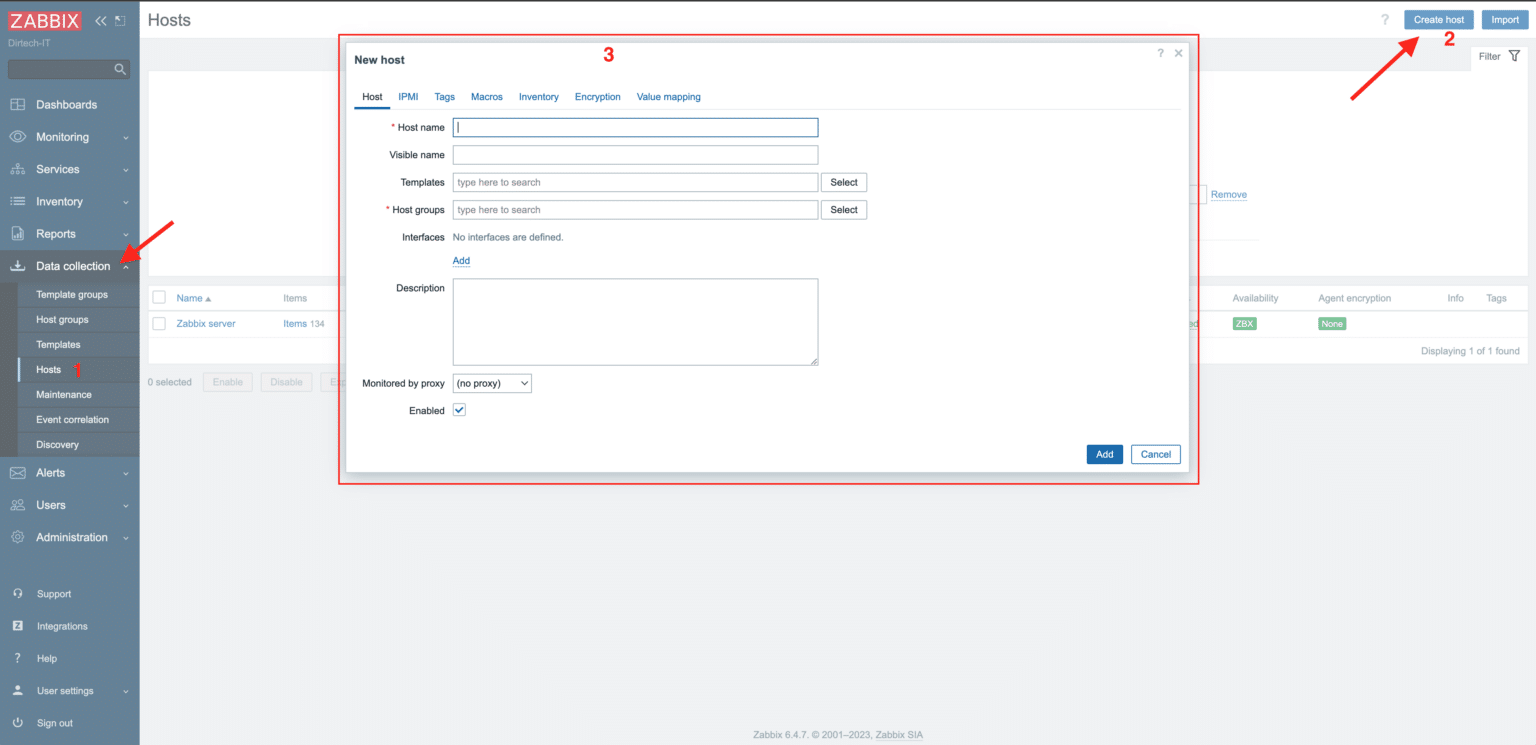Click inside the Host name field
The width and height of the screenshot is (1536, 745).
635,127
